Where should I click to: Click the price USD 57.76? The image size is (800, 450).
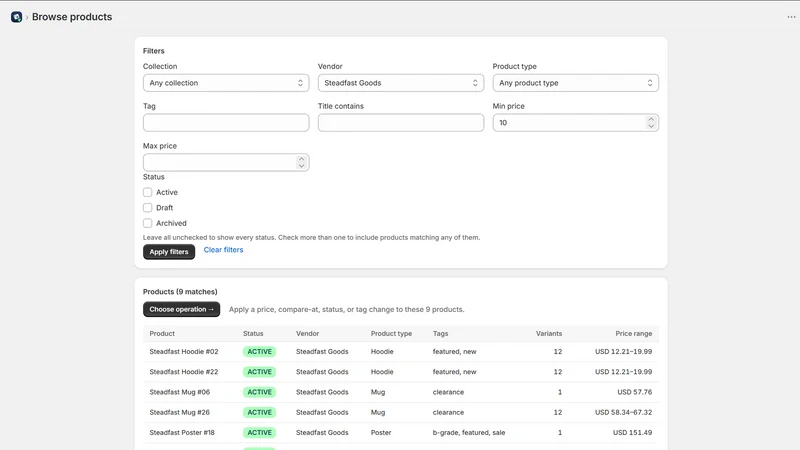pos(635,392)
